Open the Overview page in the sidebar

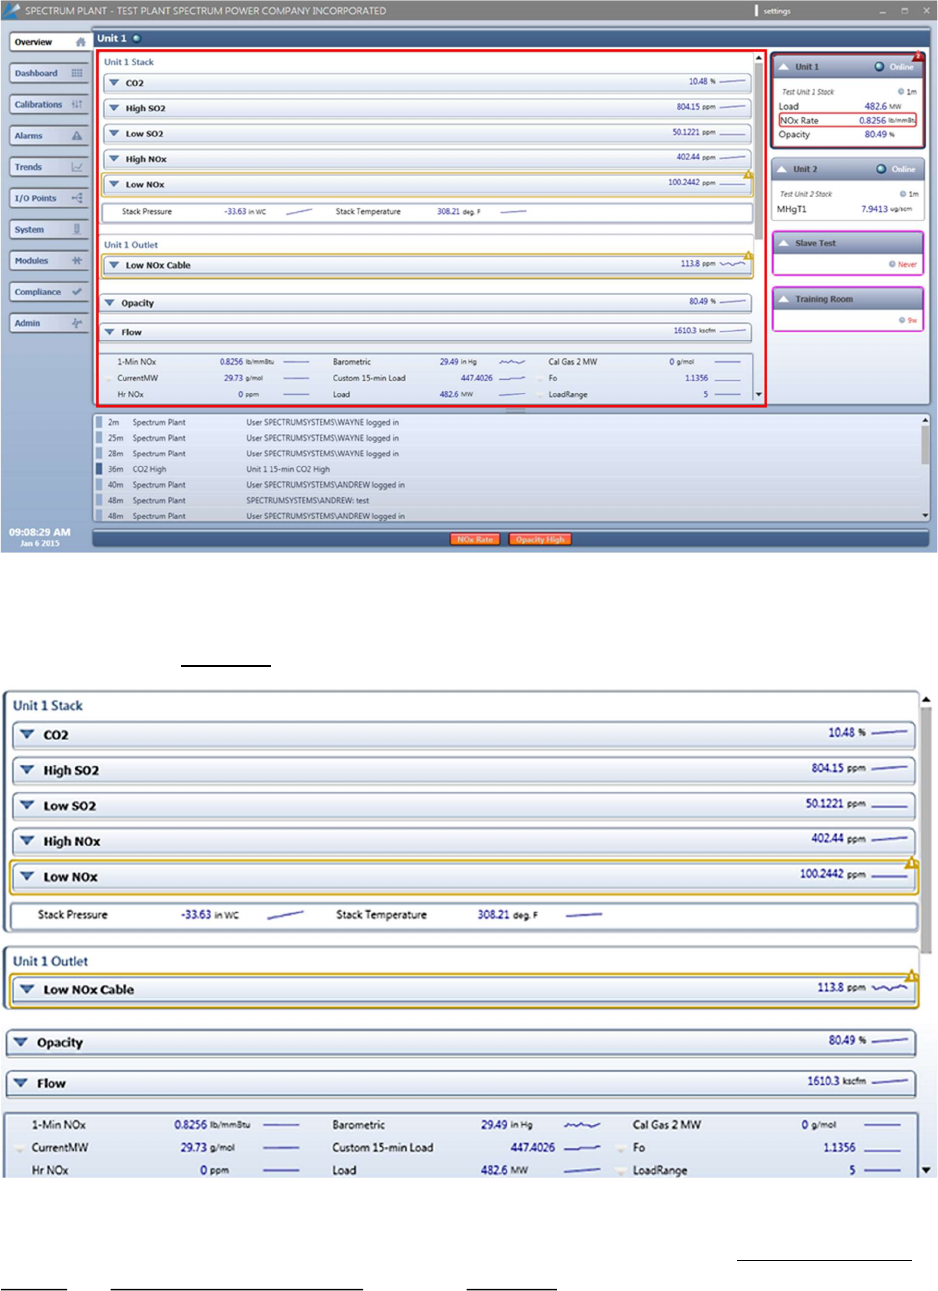(x=50, y=42)
